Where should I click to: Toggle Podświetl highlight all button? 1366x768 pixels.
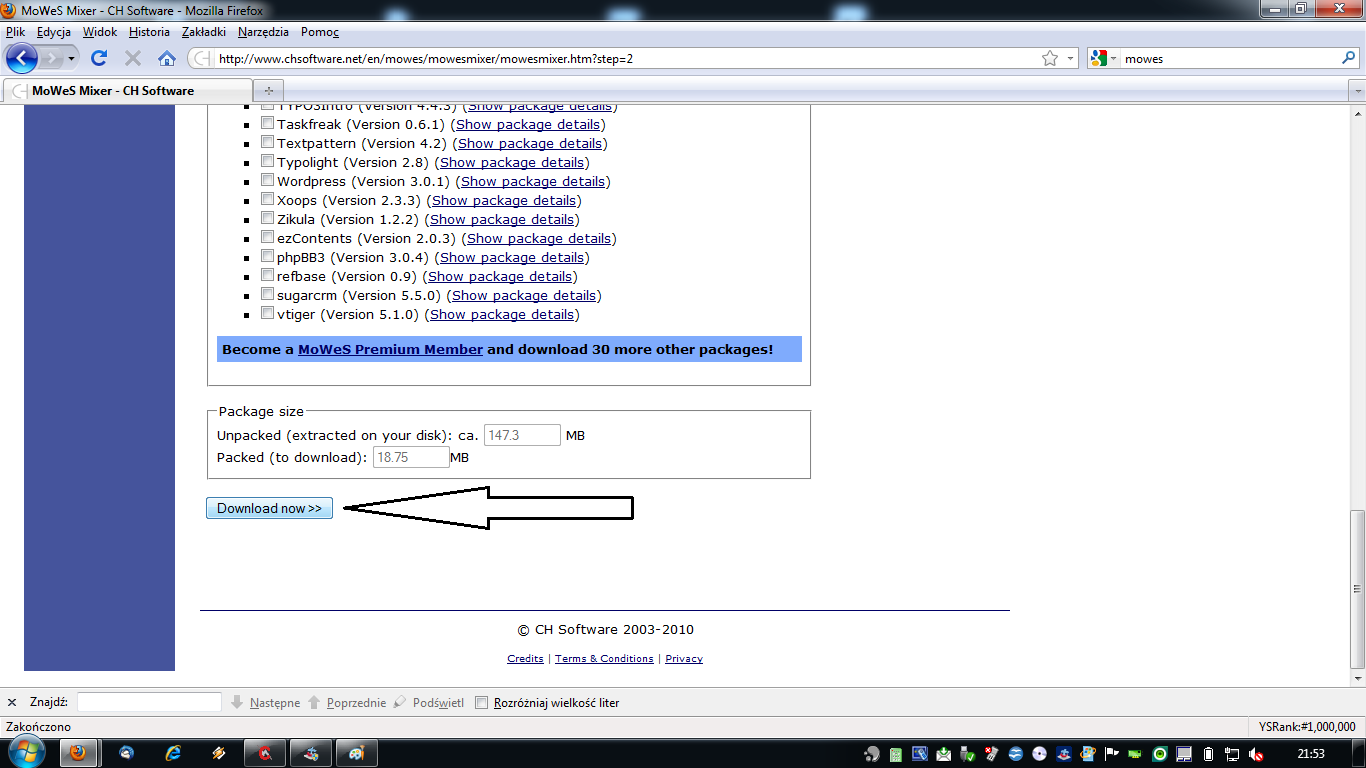(428, 703)
